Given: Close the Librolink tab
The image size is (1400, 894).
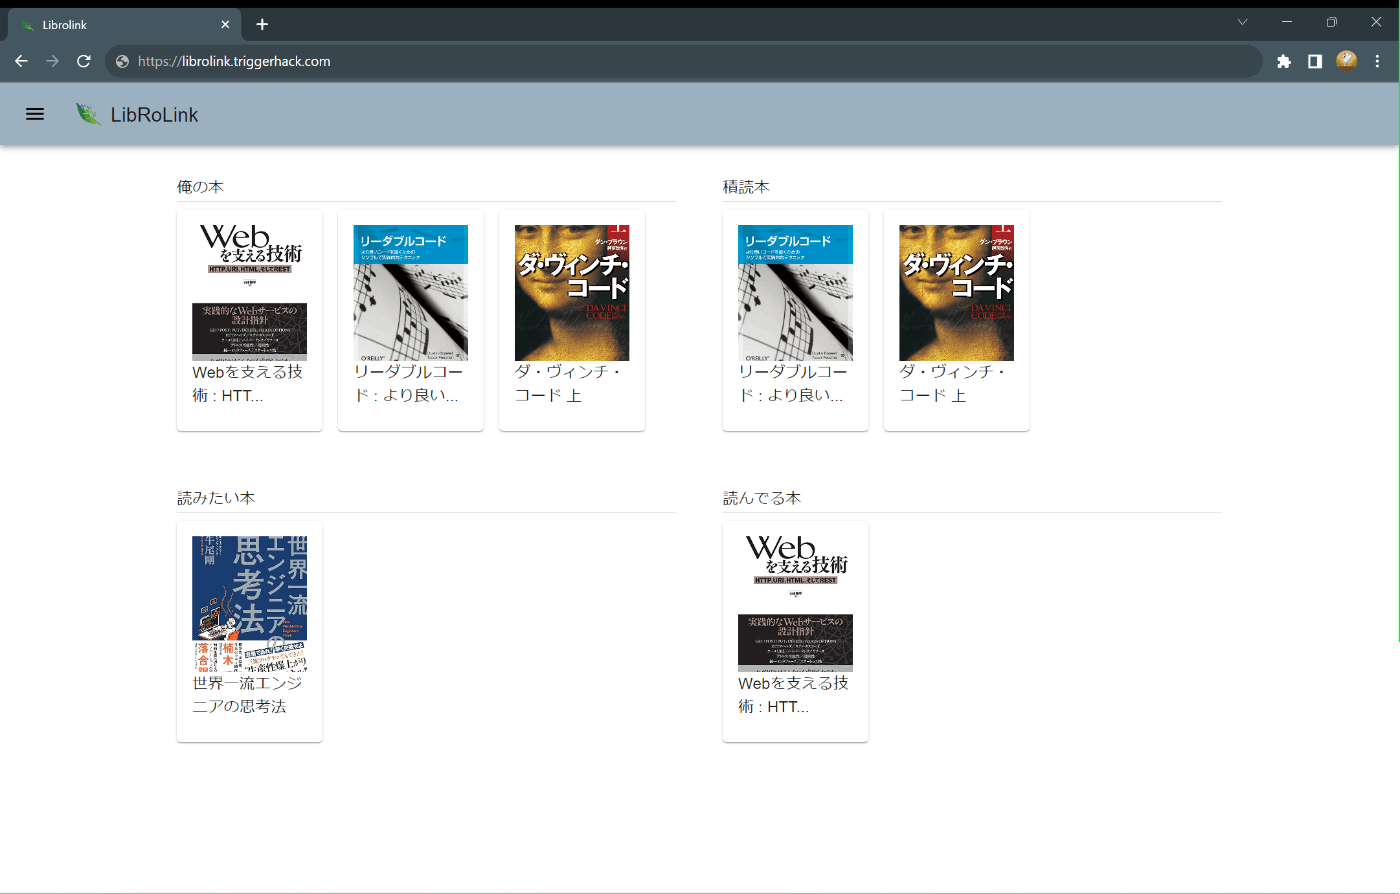Looking at the screenshot, I should pos(225,24).
